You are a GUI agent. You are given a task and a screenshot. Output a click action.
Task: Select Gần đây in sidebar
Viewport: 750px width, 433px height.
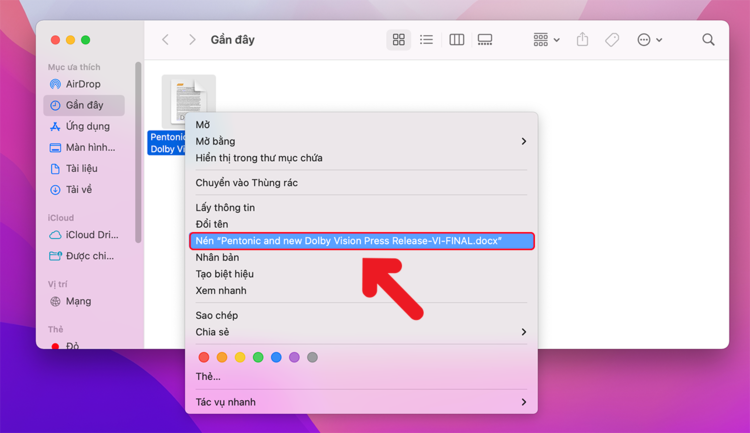click(x=84, y=105)
